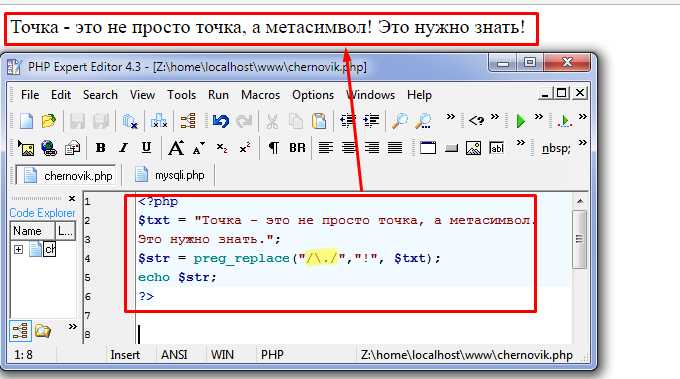Image resolution: width=680 pixels, height=379 pixels.
Task: Insert a form window element icon
Action: [428, 148]
